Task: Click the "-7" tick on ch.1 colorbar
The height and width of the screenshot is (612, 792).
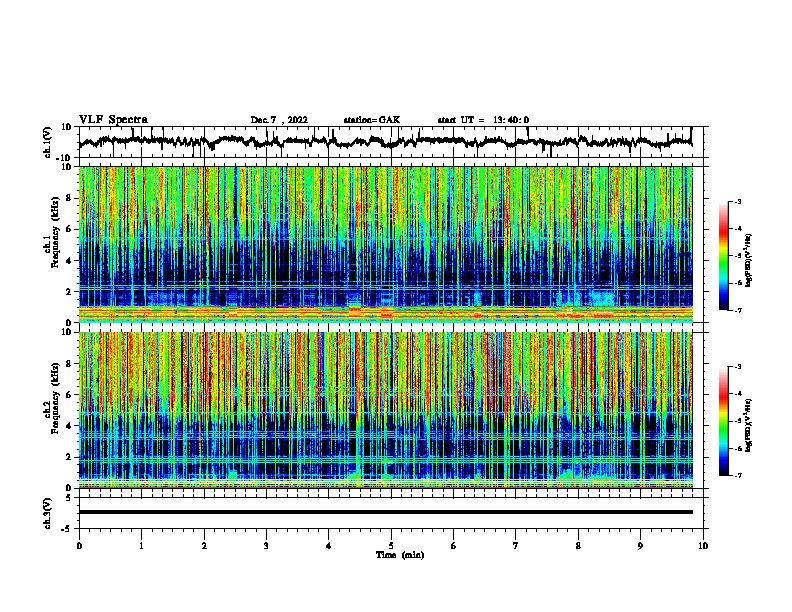Action: (737, 310)
